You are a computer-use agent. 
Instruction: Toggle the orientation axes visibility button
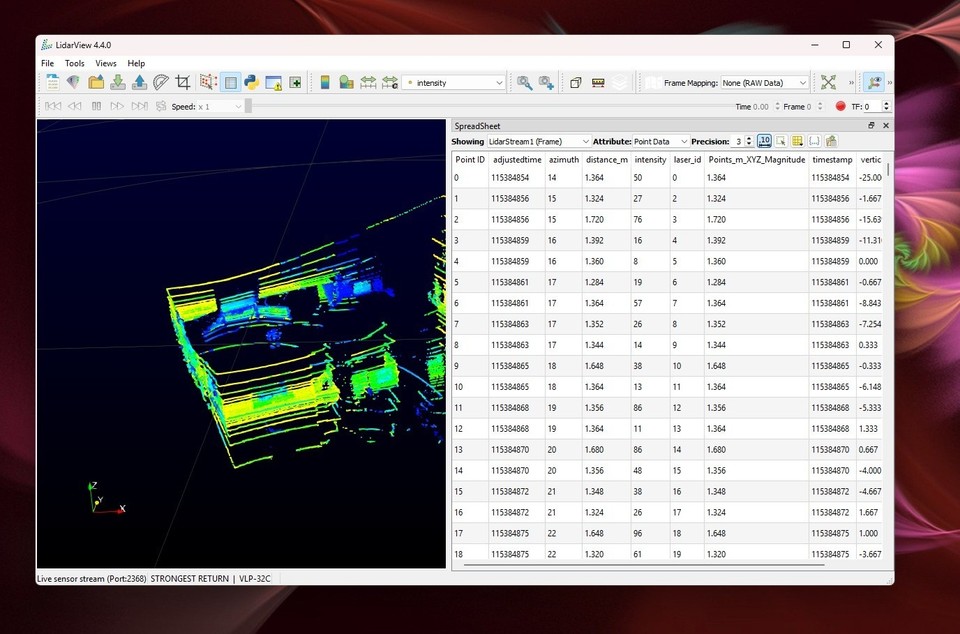(874, 82)
